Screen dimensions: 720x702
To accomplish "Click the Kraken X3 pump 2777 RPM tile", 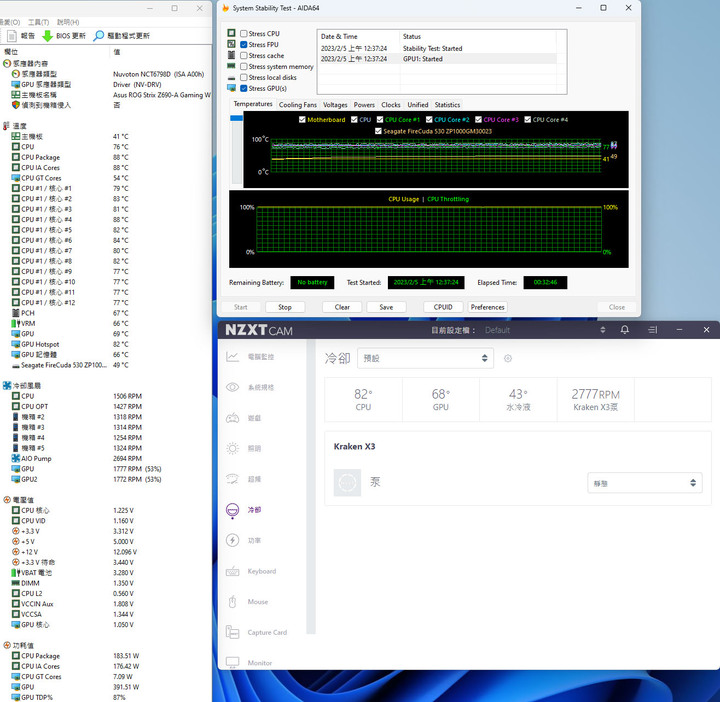I will coord(596,399).
